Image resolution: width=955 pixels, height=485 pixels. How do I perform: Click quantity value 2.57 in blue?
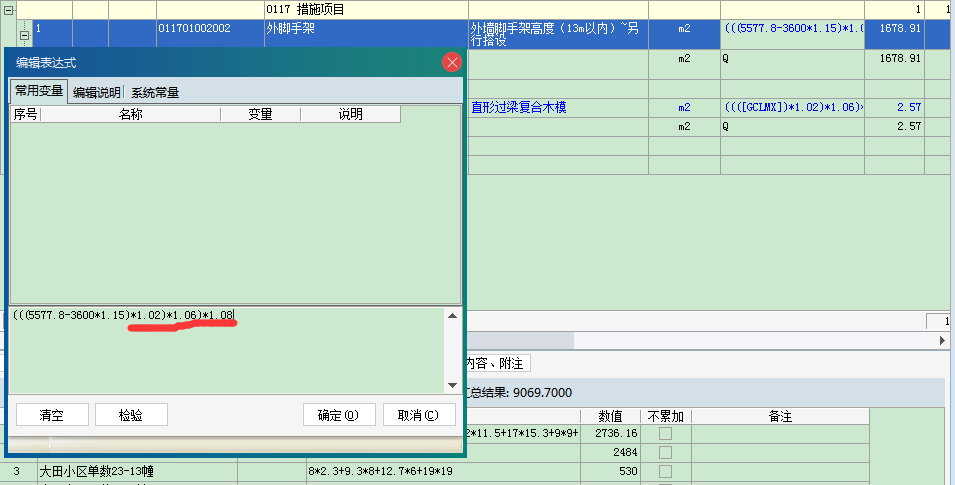909,107
